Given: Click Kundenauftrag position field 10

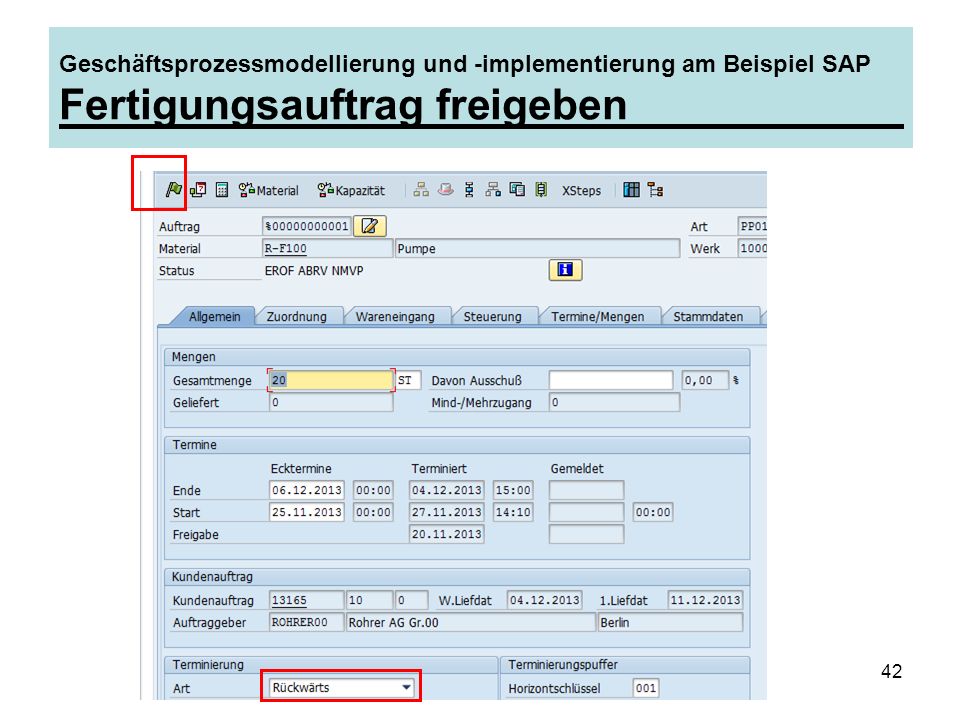Looking at the screenshot, I should click(369, 600).
